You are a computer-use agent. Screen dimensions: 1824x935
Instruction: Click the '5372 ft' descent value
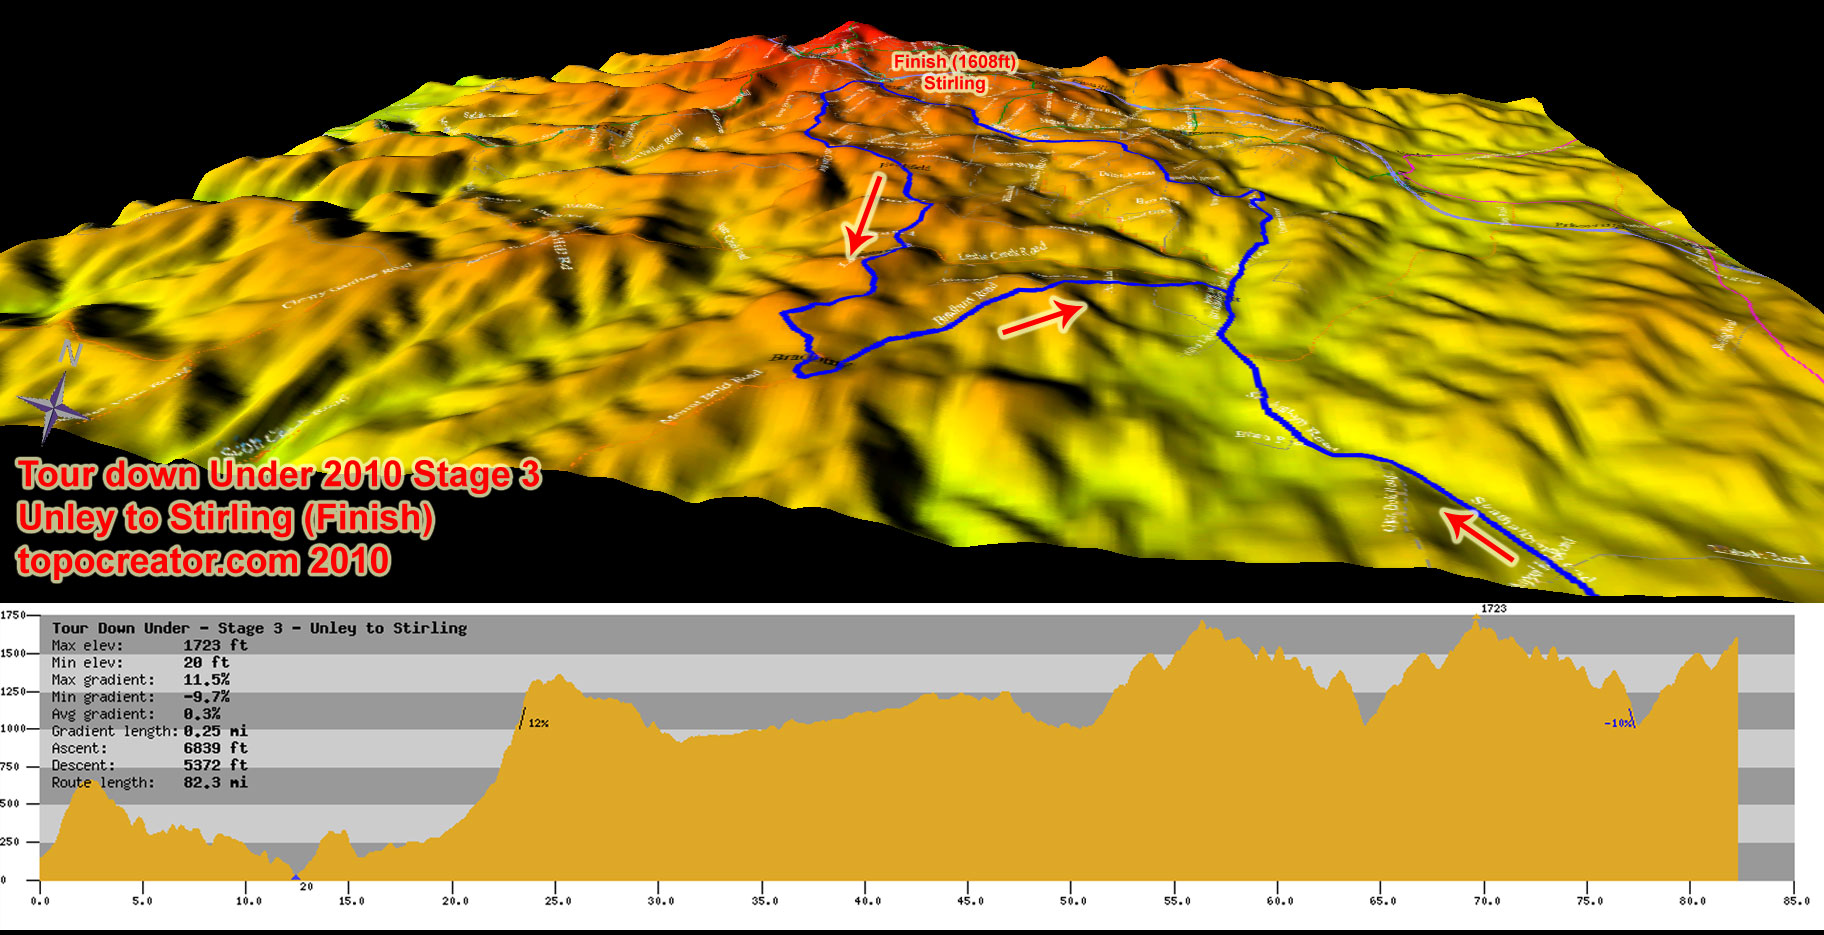pos(215,765)
